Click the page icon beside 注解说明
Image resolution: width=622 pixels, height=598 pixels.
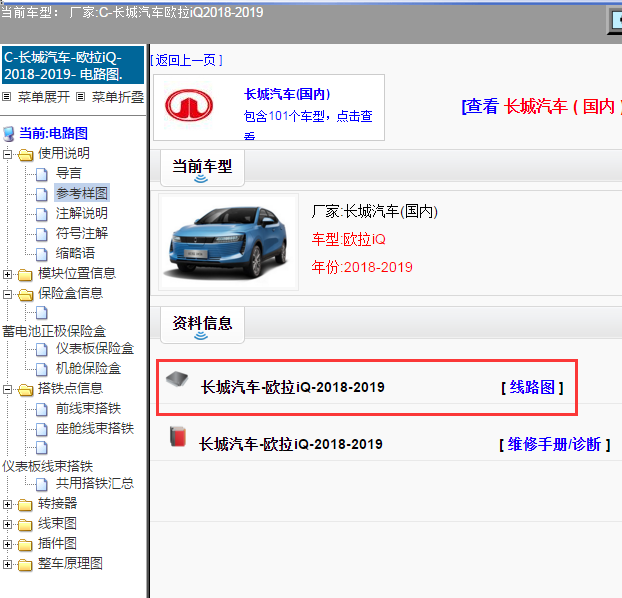click(x=42, y=214)
